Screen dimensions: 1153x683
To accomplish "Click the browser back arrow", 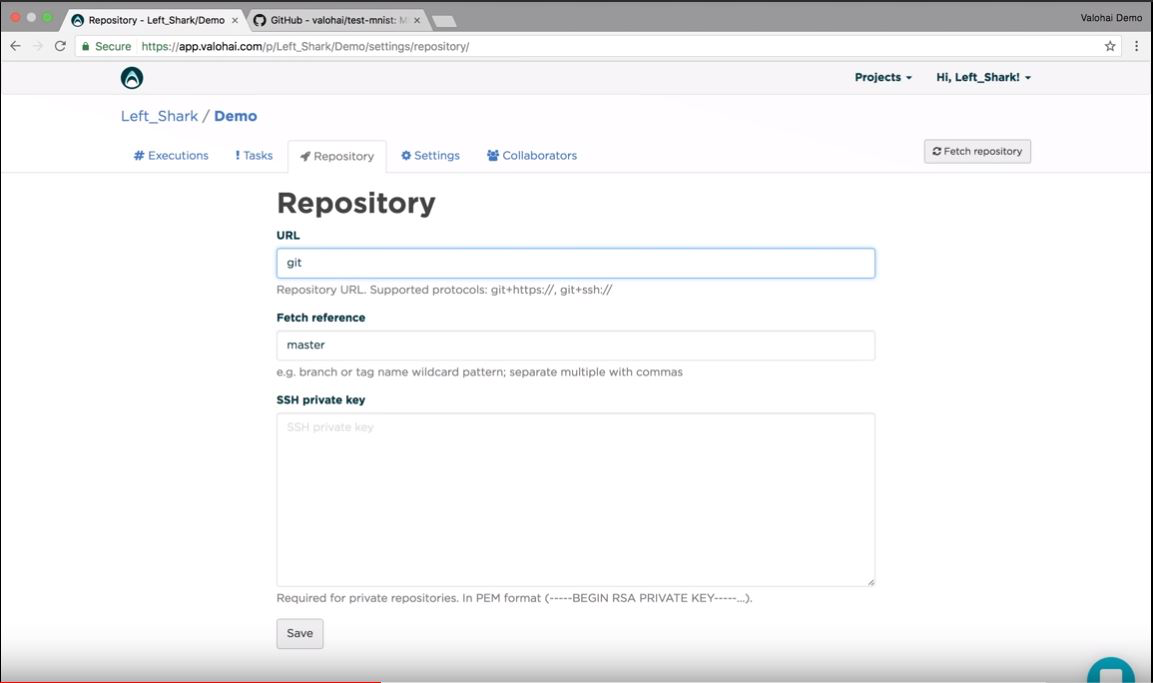I will point(15,46).
